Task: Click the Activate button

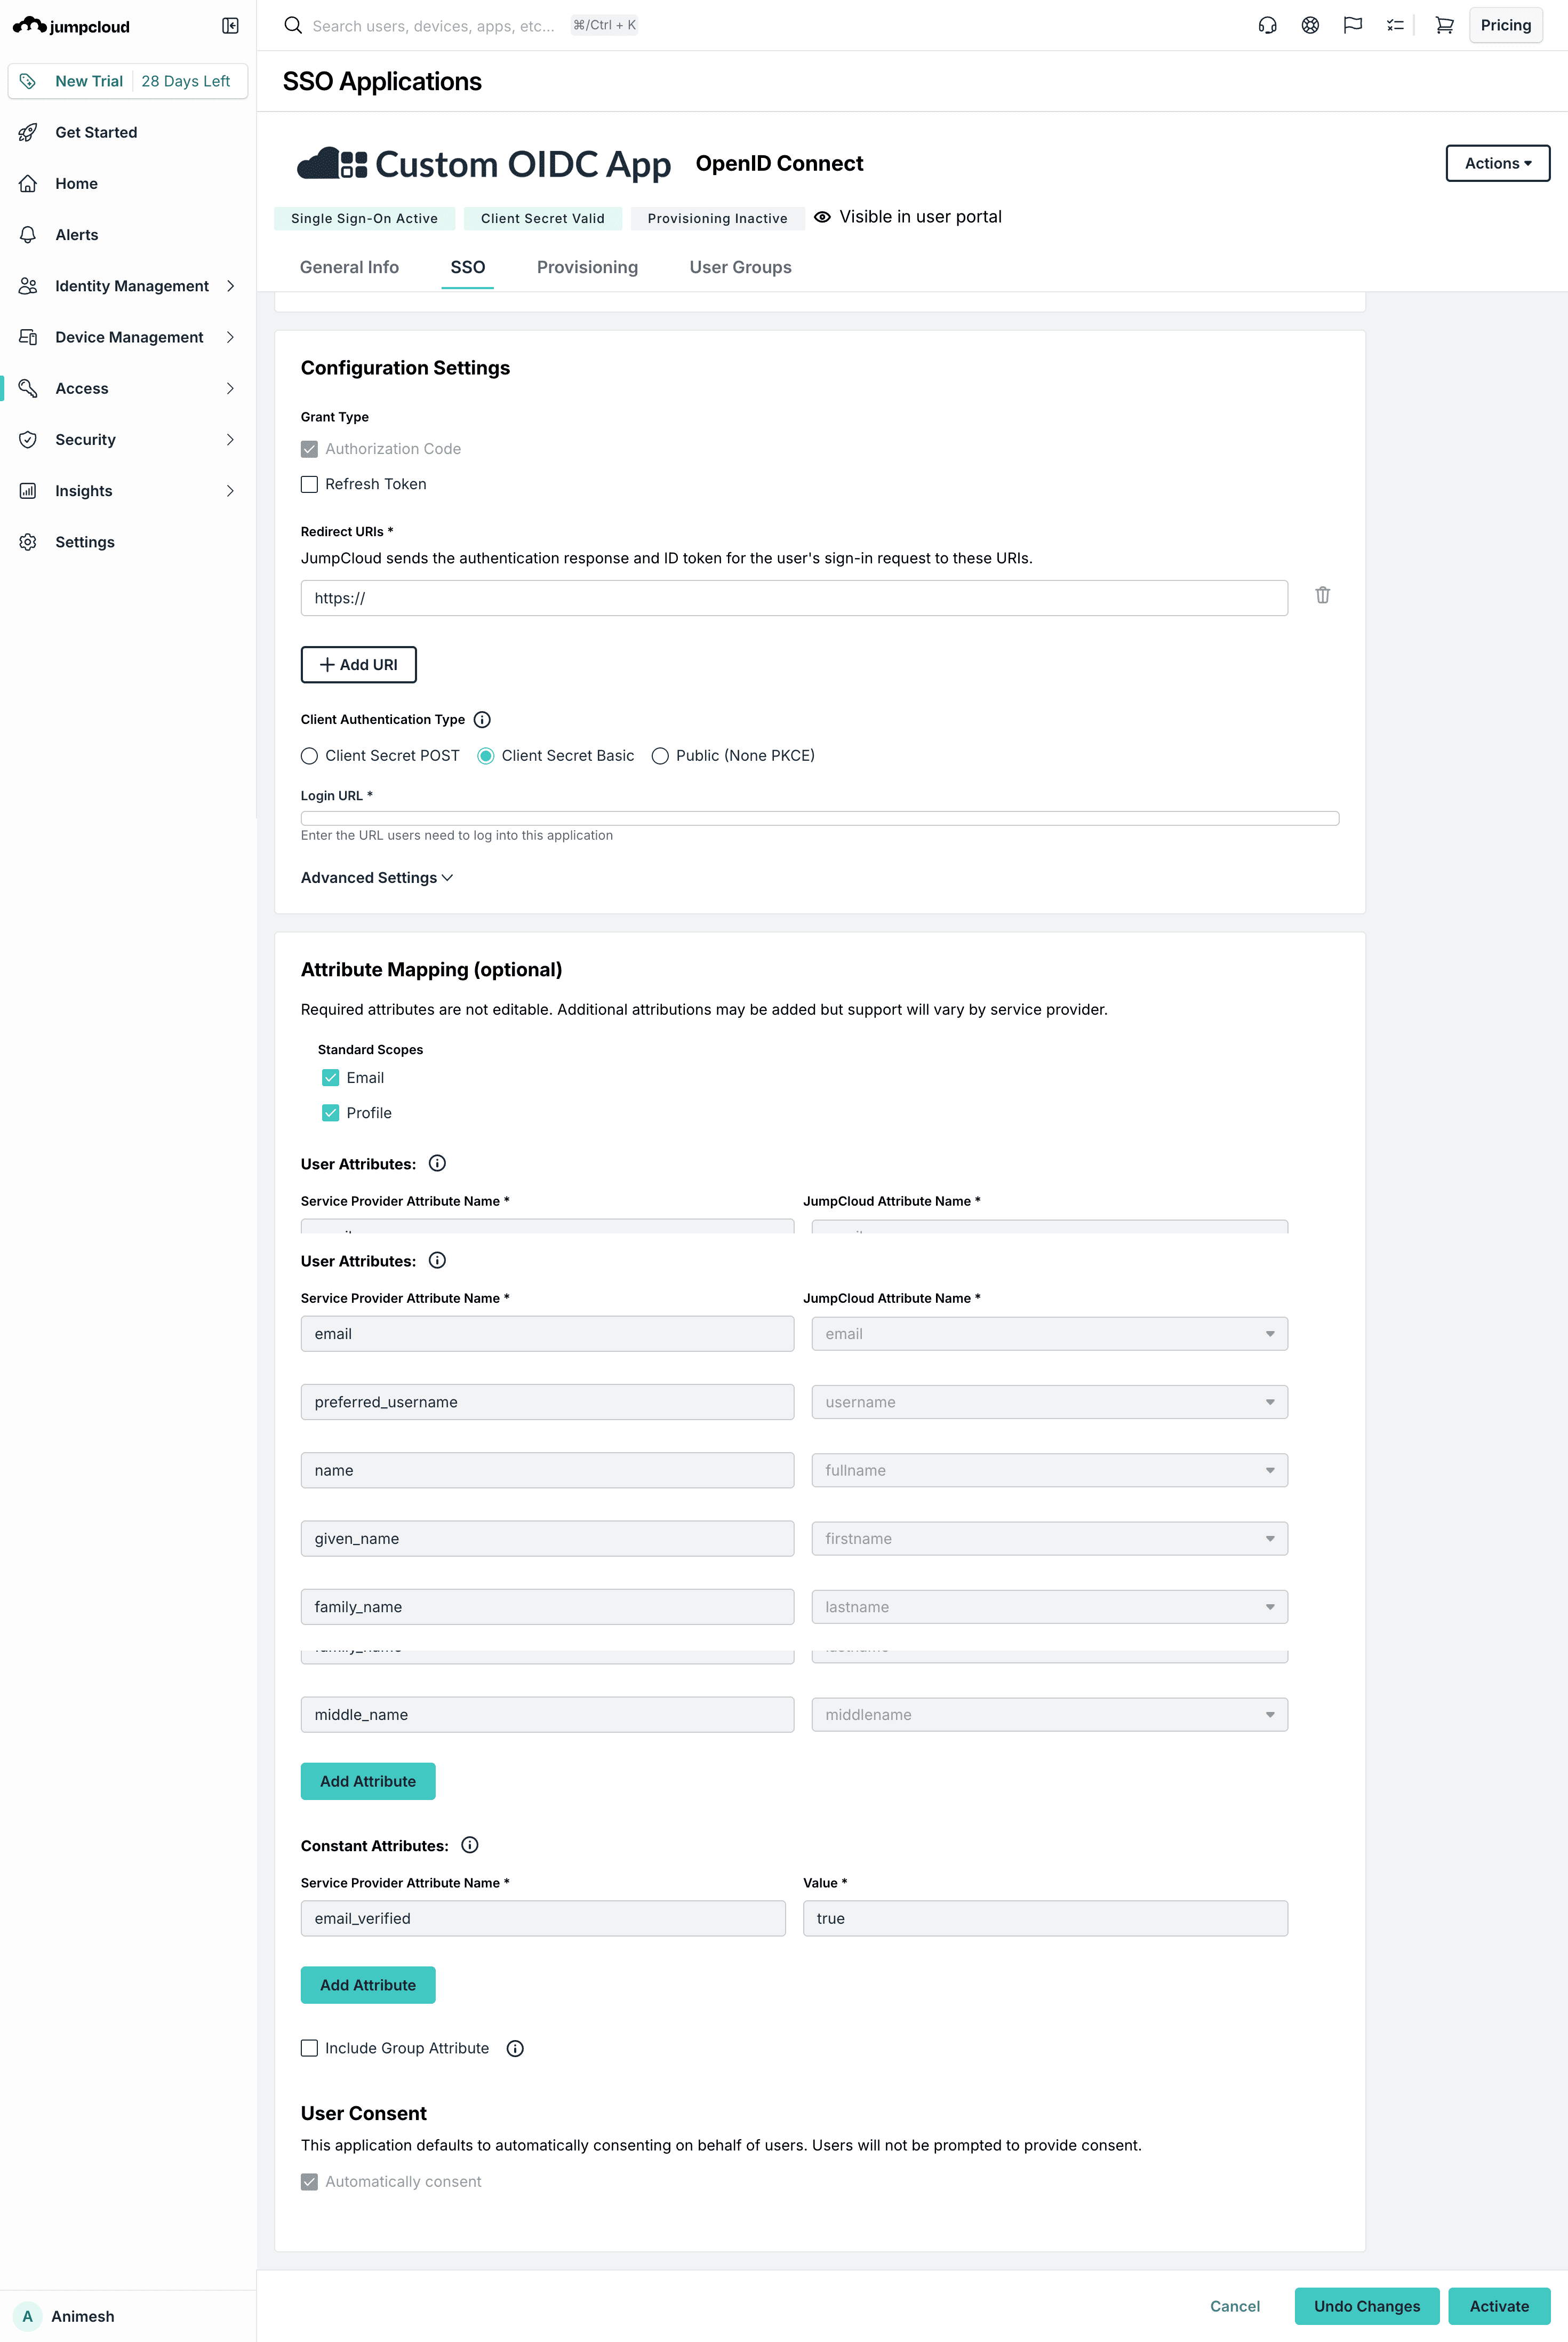Action: tap(1499, 2306)
